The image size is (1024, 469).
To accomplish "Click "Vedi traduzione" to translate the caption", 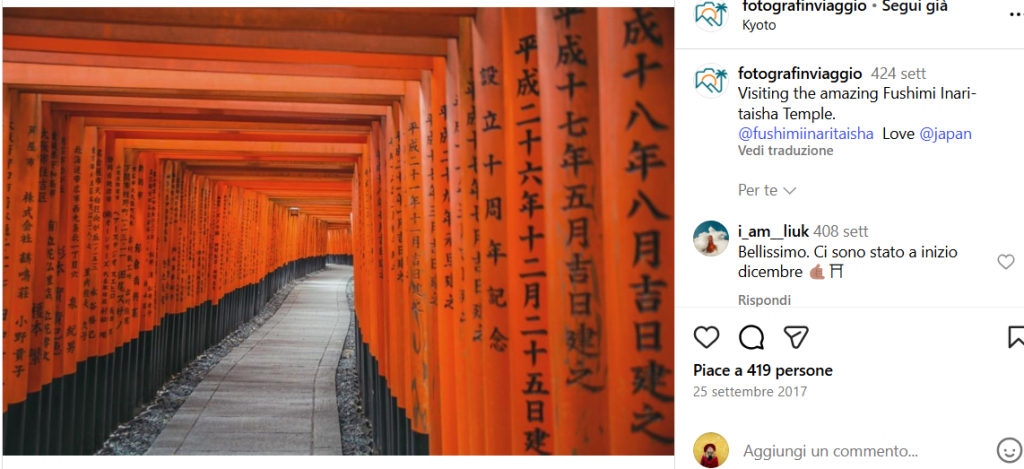I will tap(786, 151).
